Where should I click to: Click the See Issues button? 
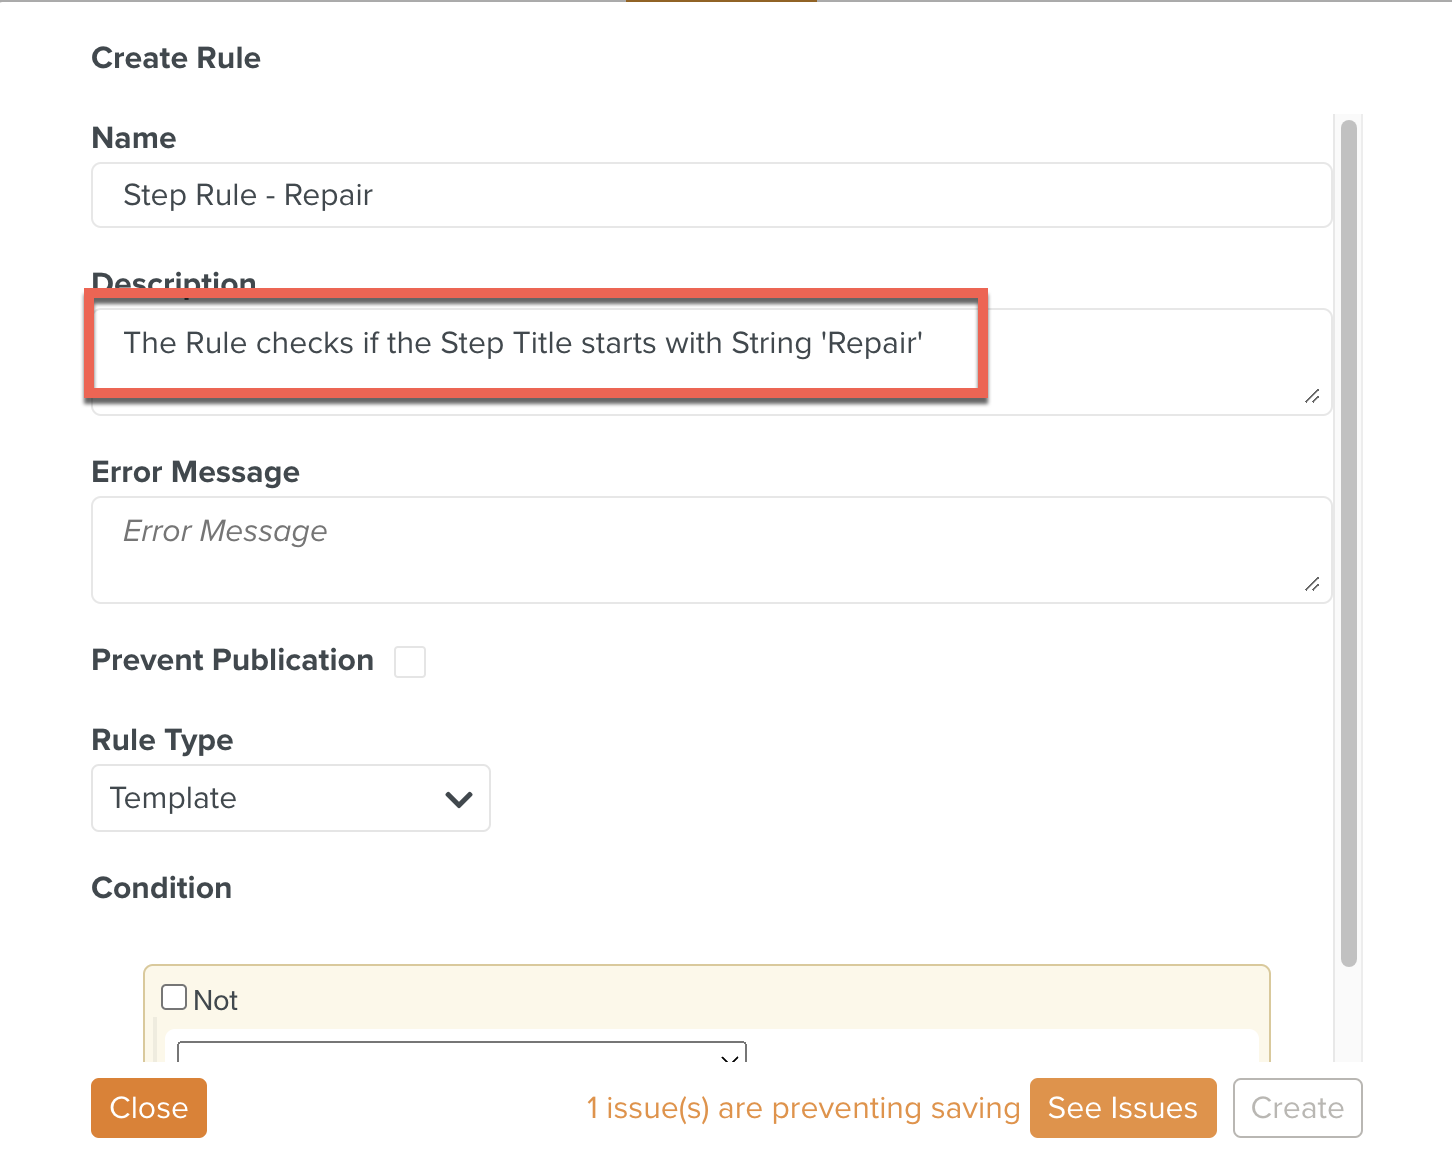(1122, 1108)
